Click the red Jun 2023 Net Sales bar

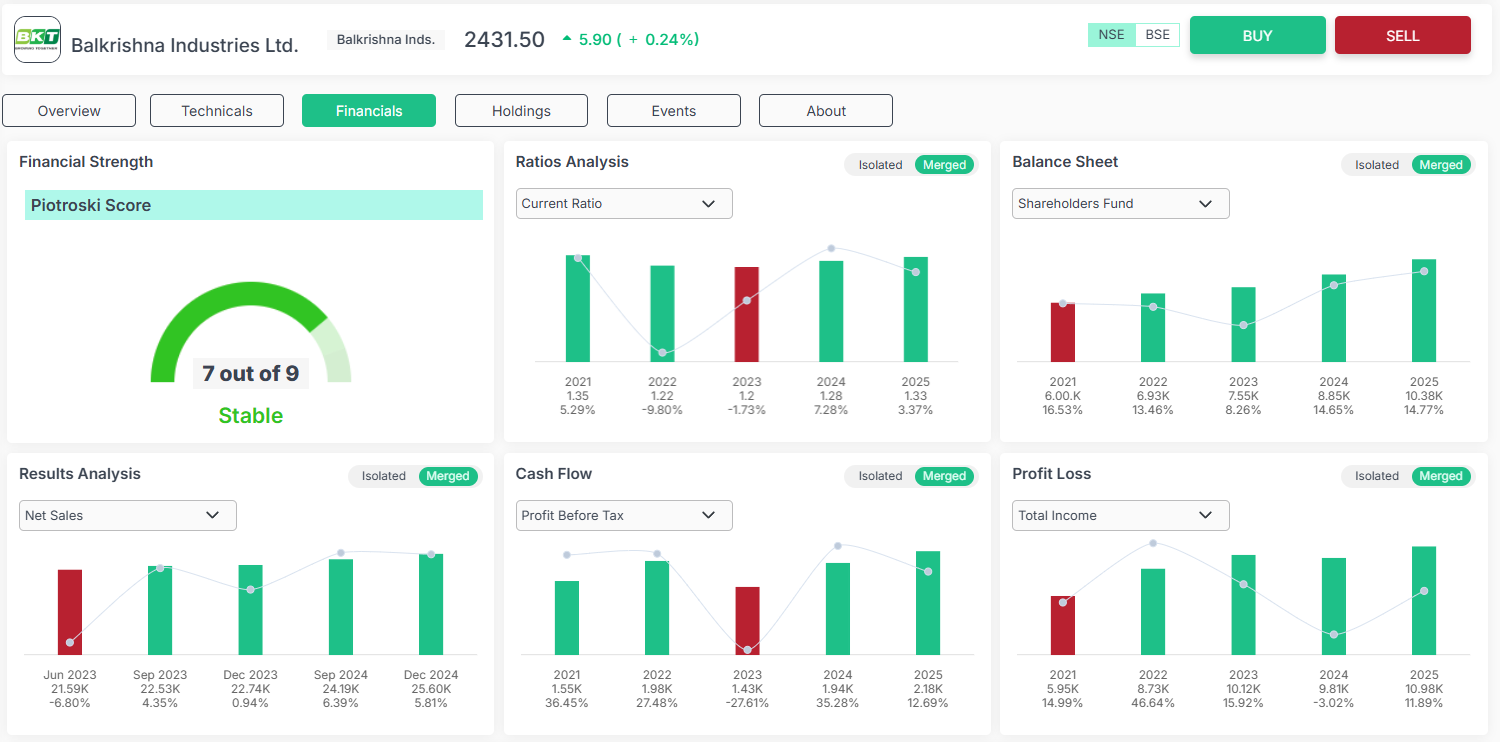click(x=70, y=612)
